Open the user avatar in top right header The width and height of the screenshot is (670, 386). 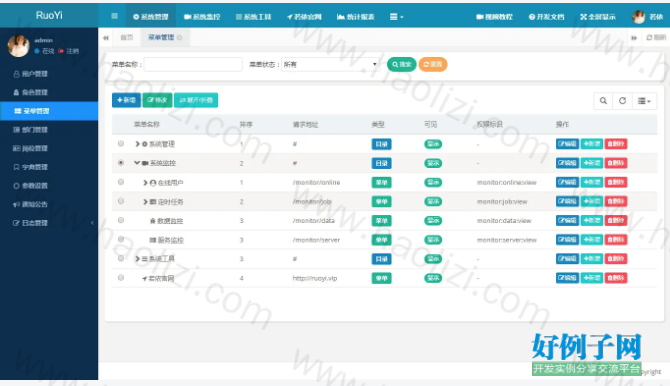tap(638, 17)
